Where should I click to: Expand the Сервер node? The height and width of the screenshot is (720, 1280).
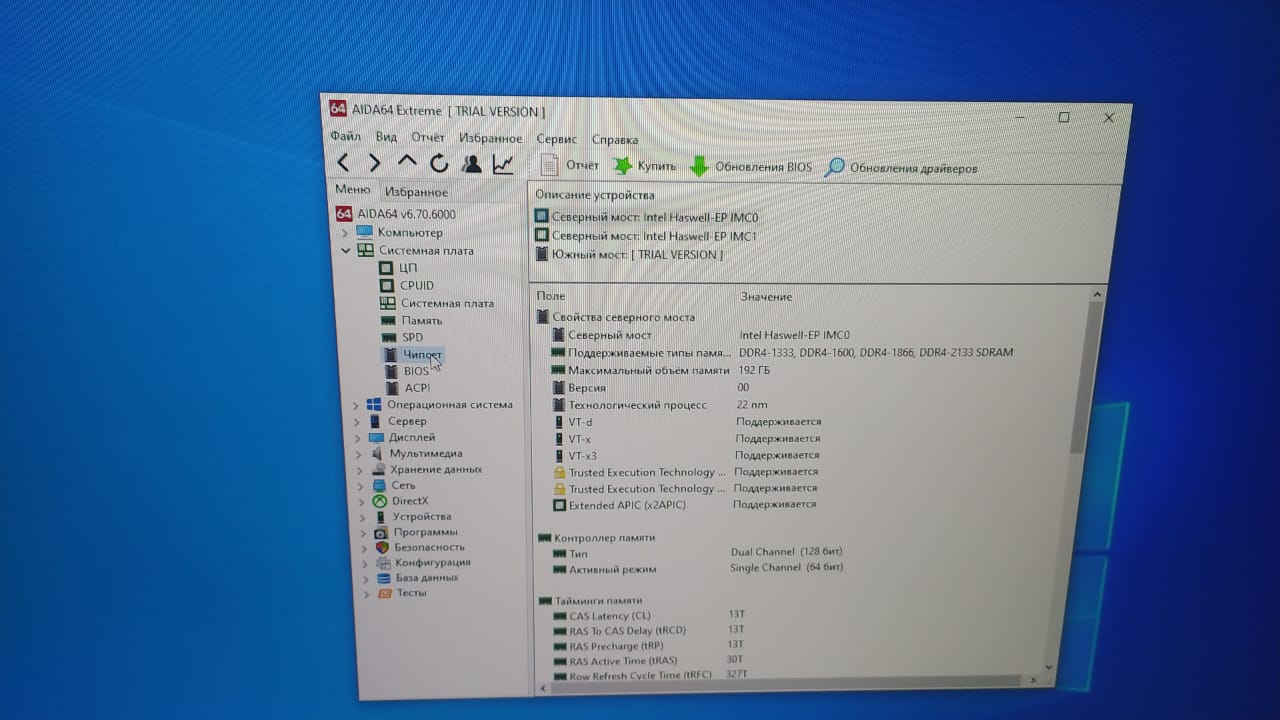(357, 422)
